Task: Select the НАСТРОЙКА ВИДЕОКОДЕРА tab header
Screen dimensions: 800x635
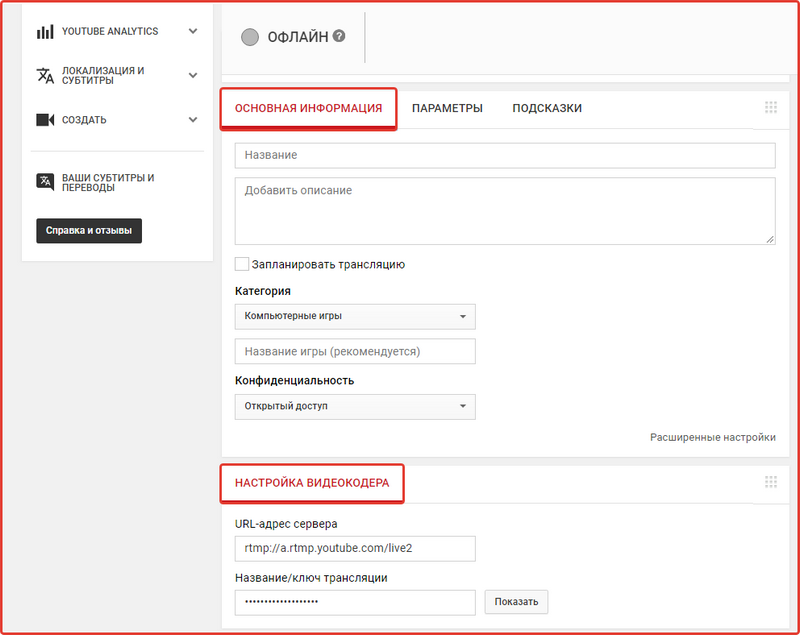Action: pyautogui.click(x=312, y=483)
